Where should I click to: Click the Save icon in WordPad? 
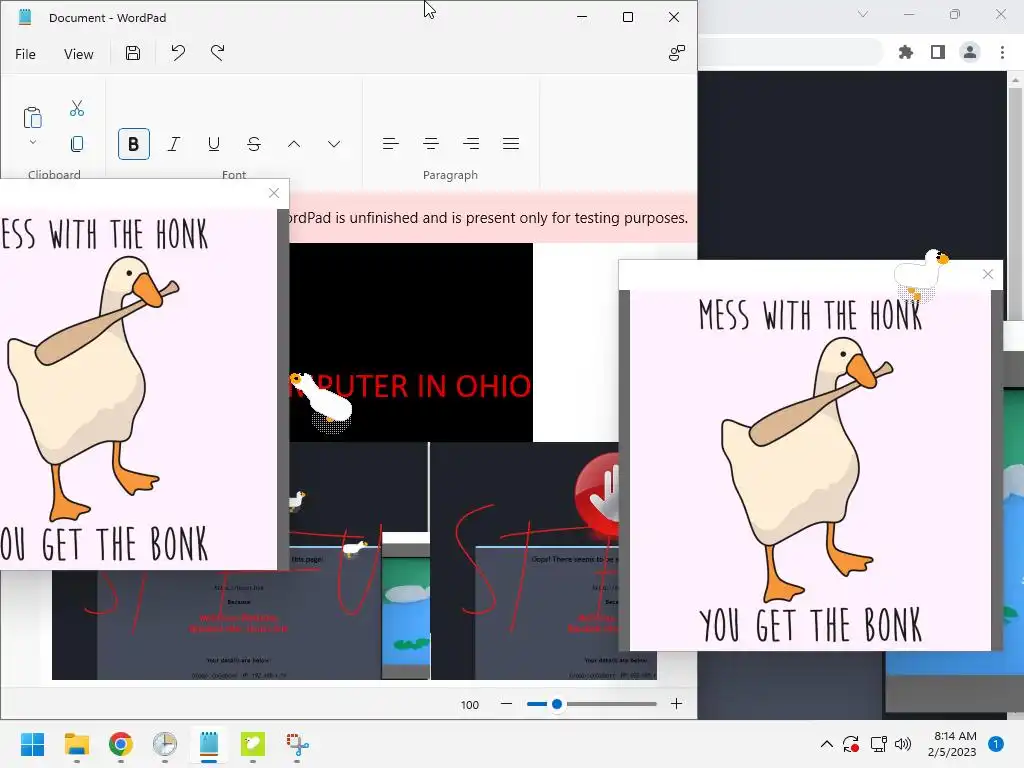(x=133, y=53)
